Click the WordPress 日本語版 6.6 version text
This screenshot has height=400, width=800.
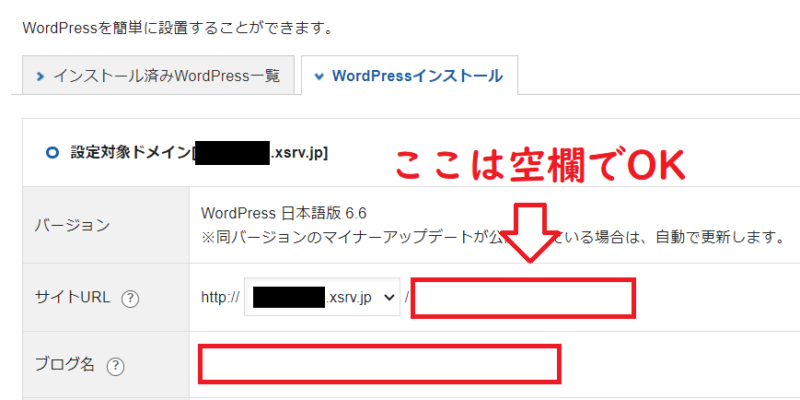click(284, 213)
